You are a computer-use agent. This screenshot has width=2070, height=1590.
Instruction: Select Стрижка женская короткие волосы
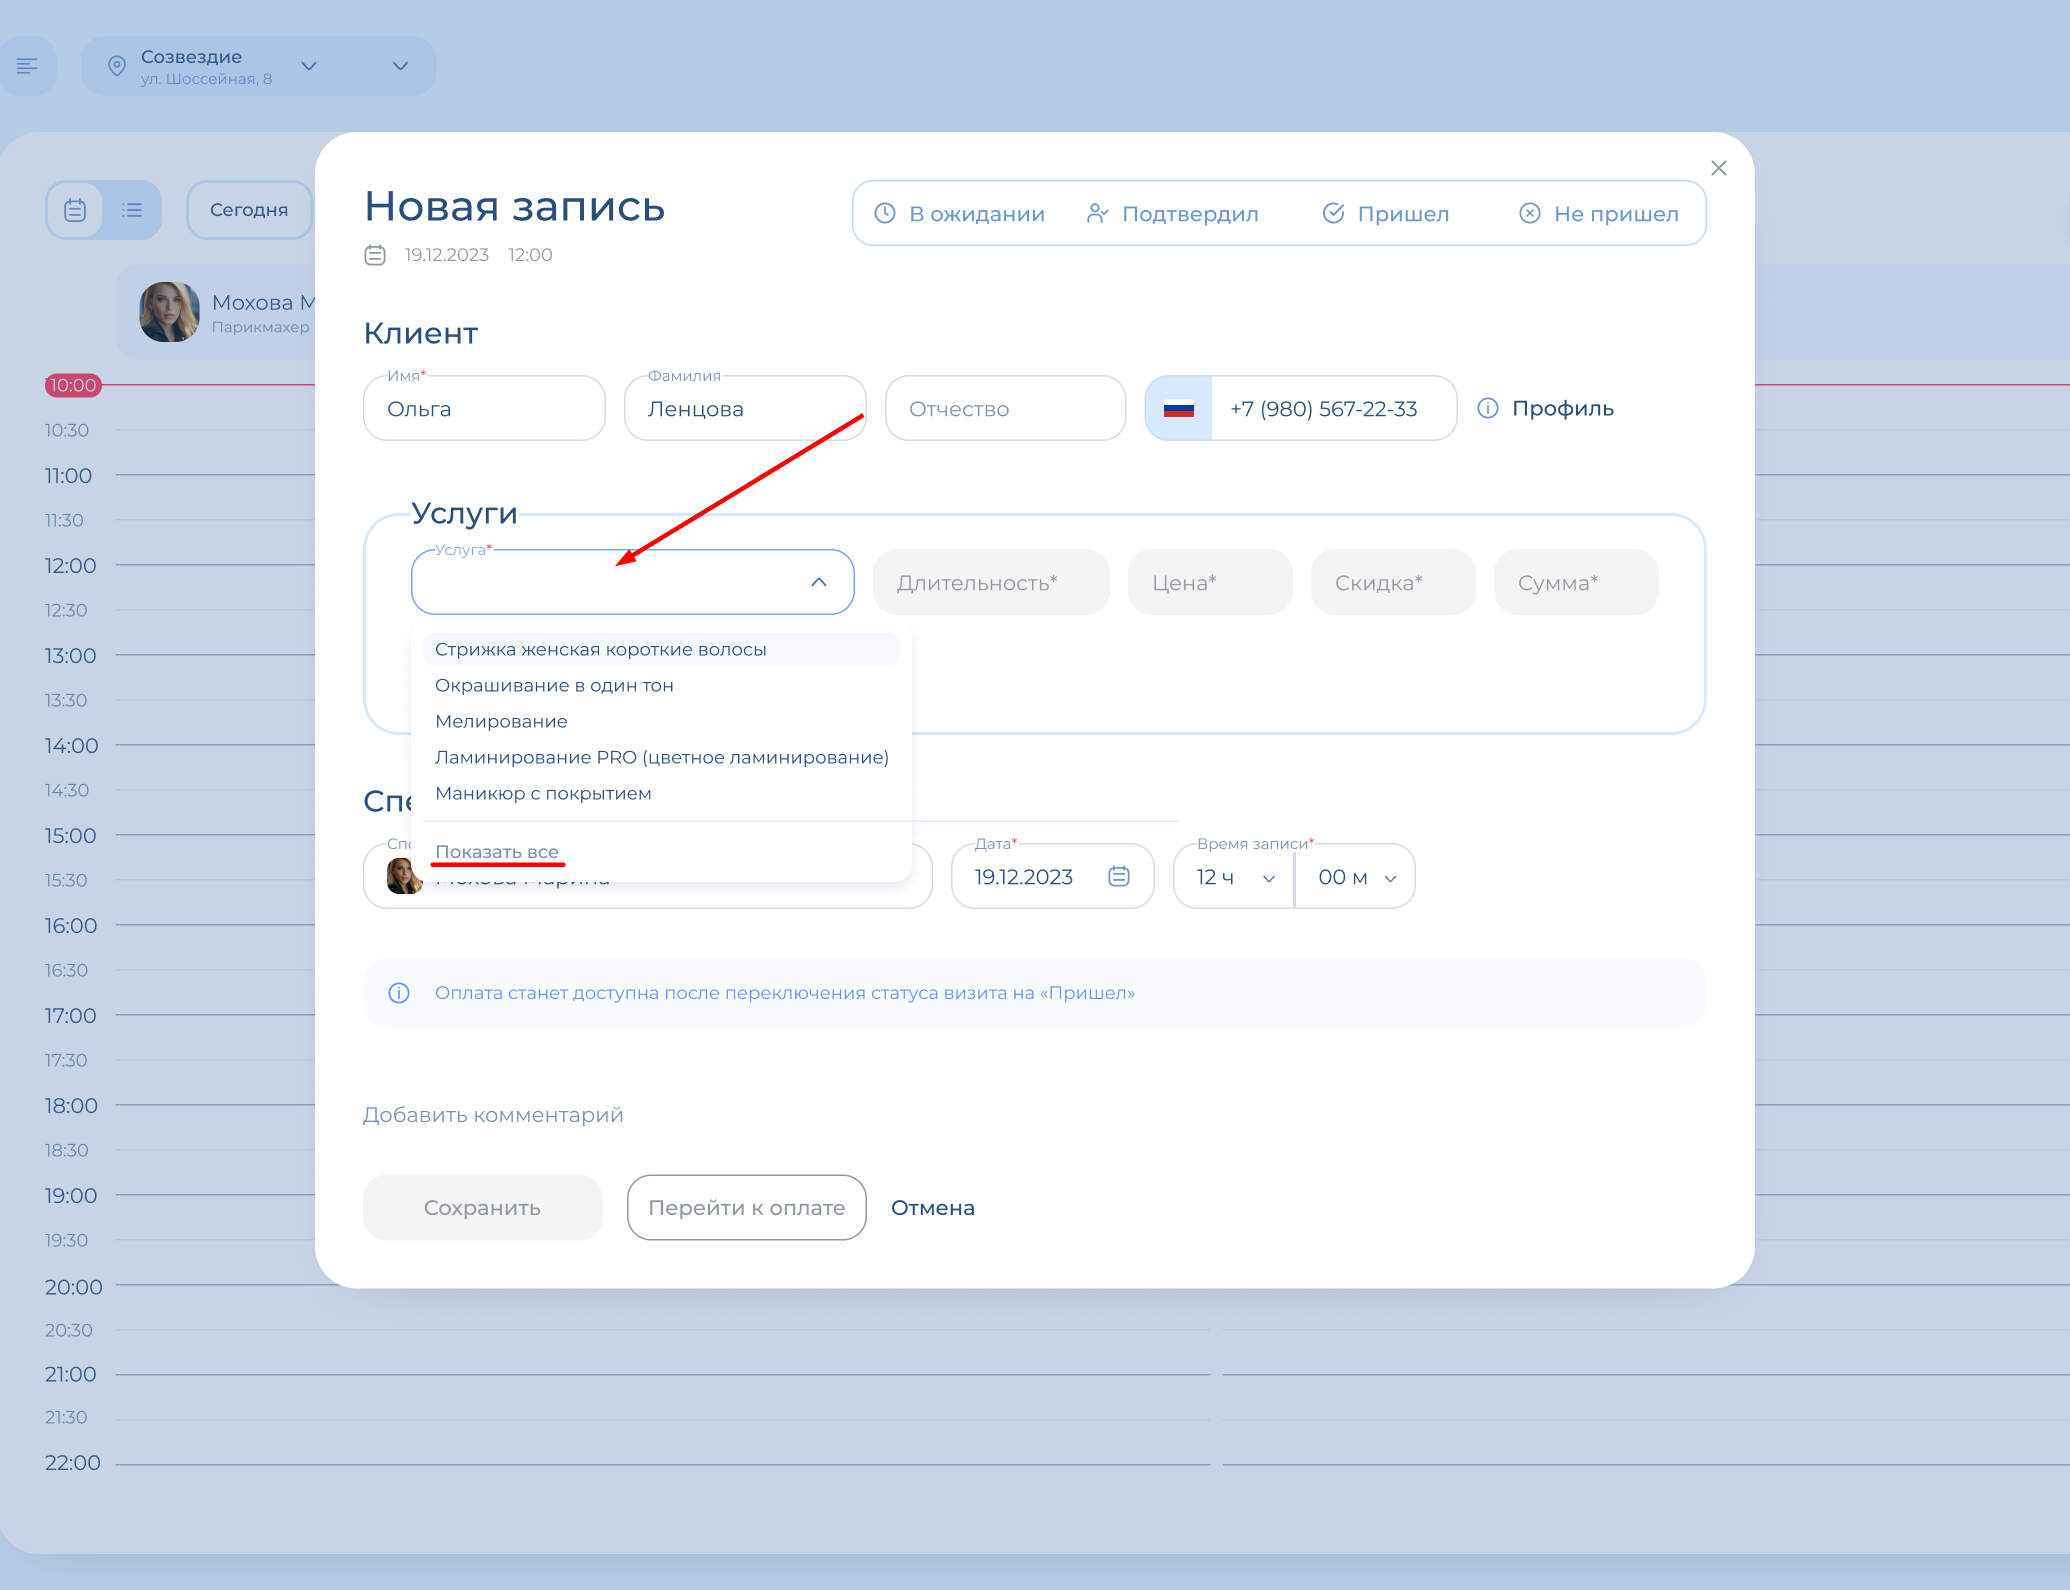coord(661,649)
